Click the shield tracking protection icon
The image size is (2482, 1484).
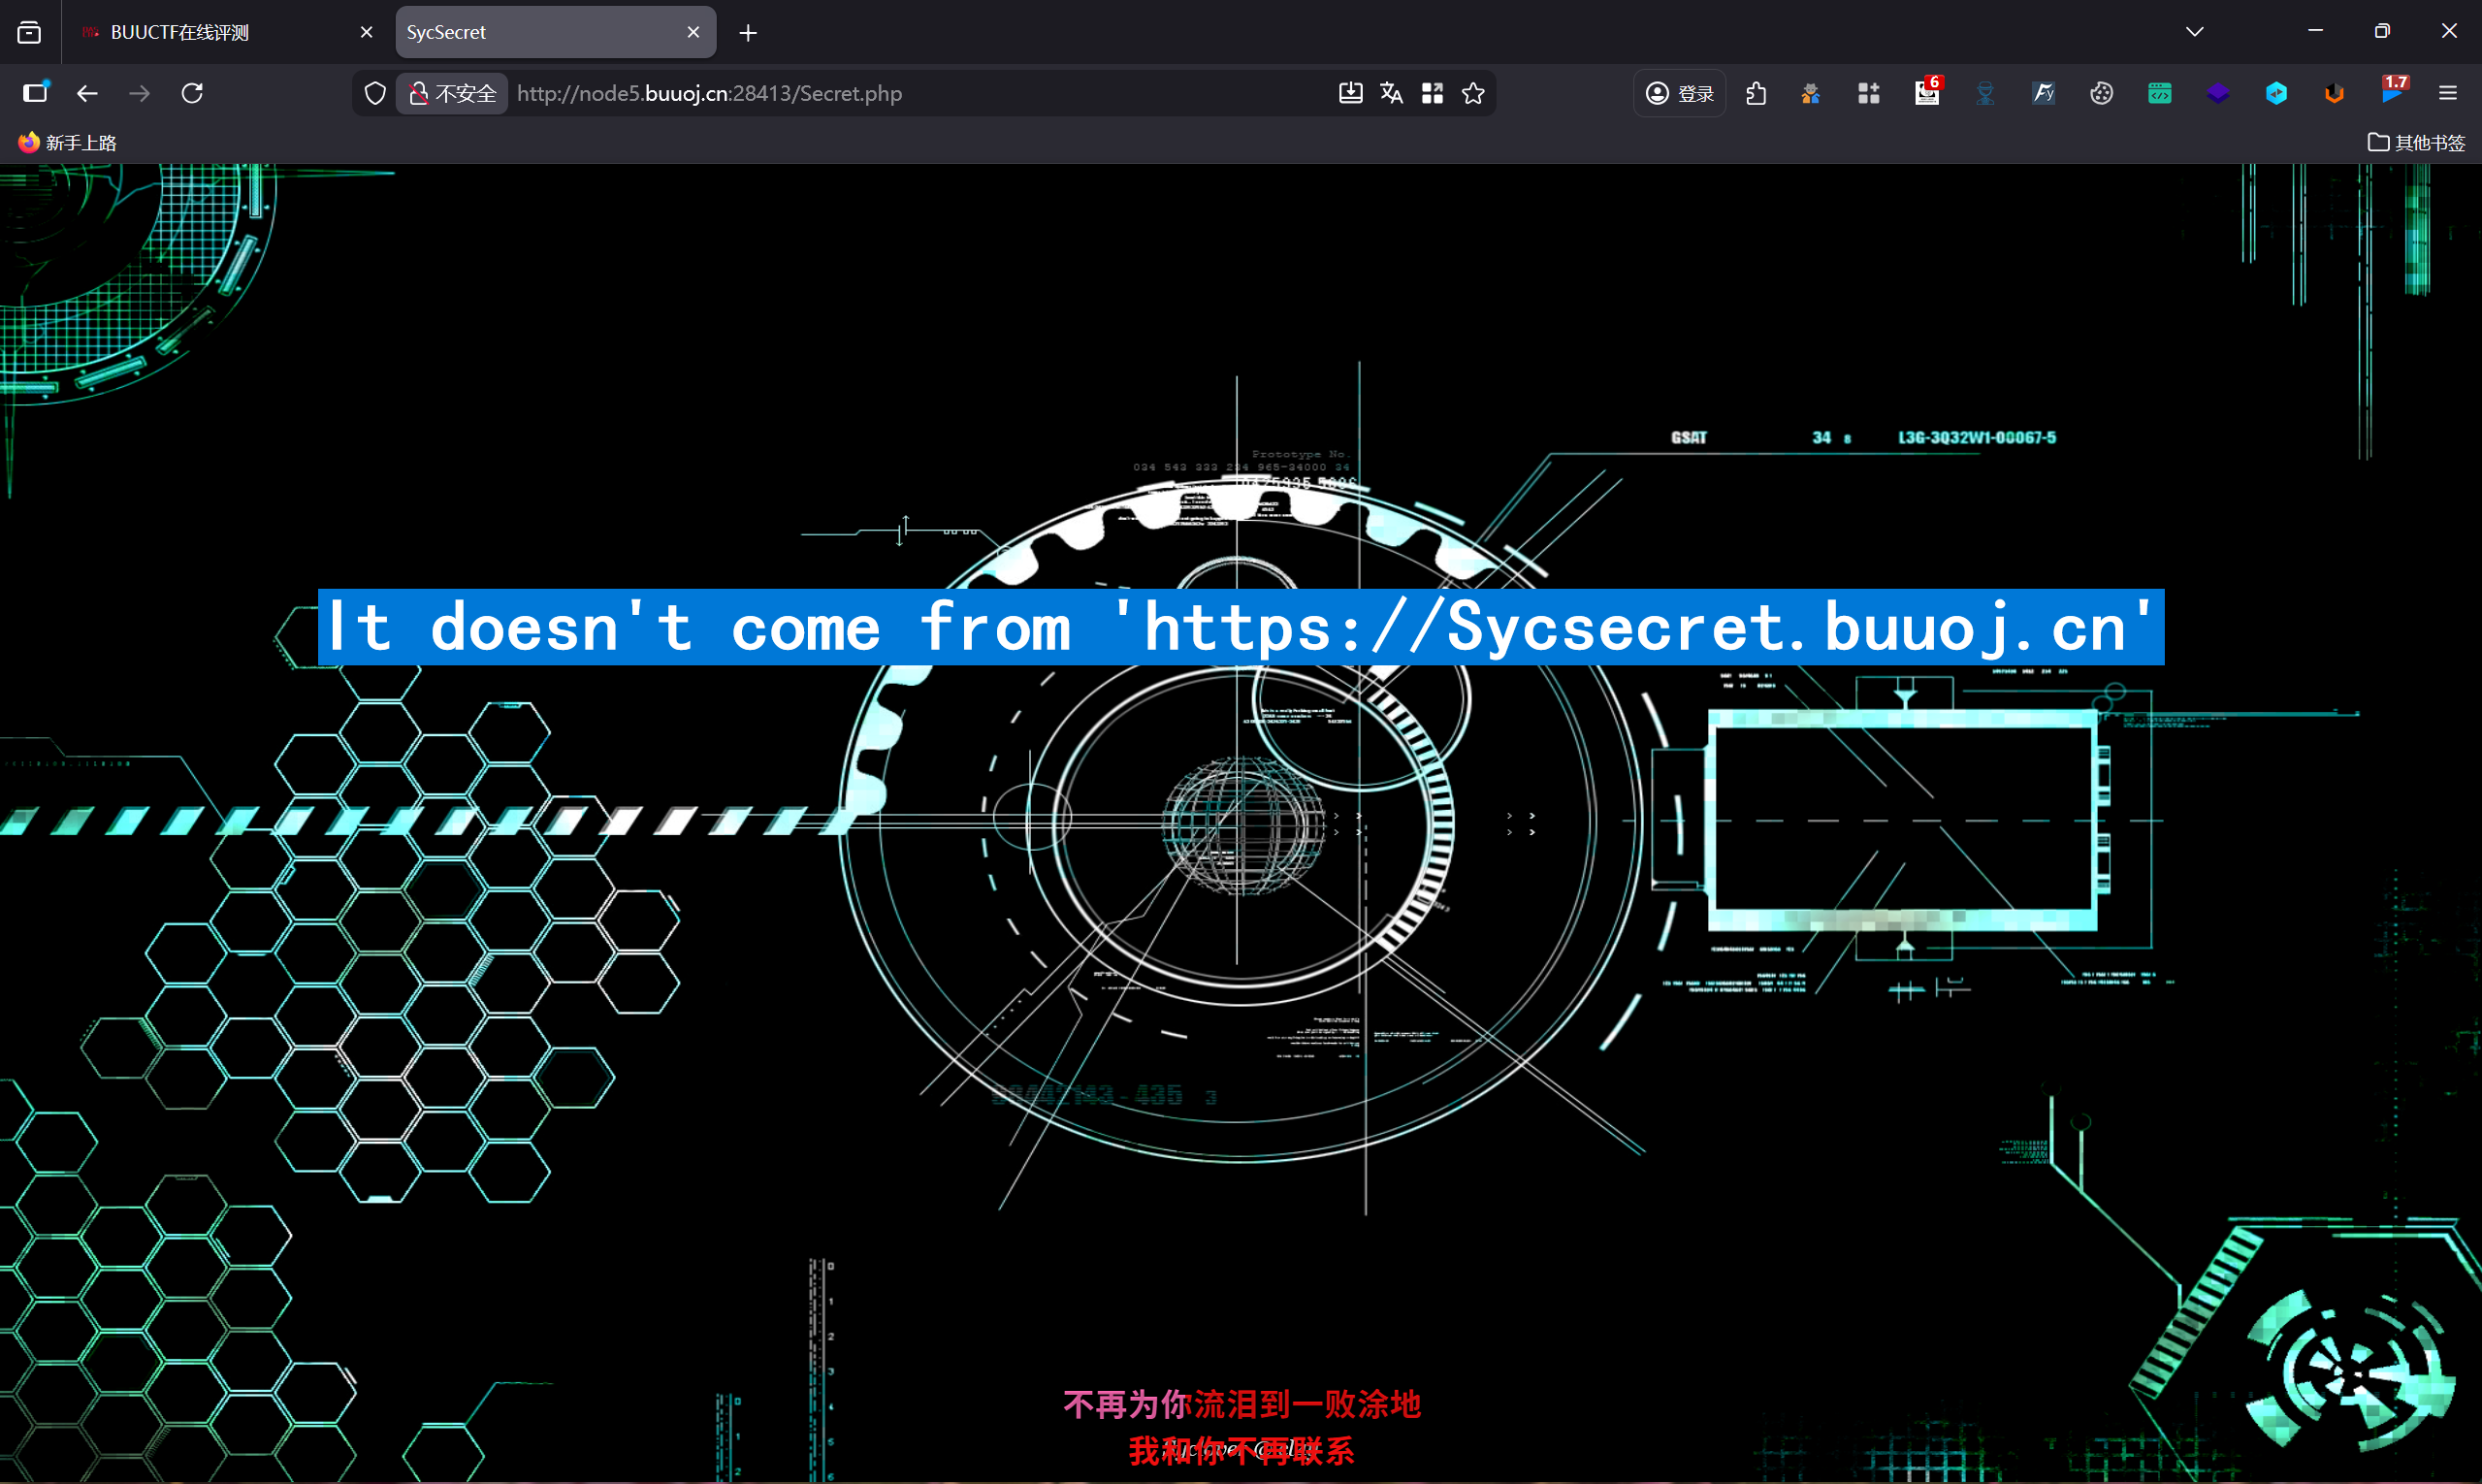point(375,93)
